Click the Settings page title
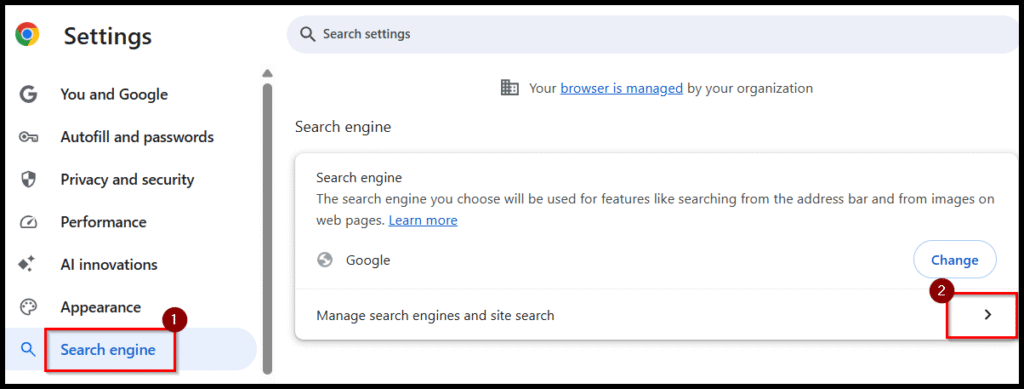The image size is (1024, 389). (108, 36)
